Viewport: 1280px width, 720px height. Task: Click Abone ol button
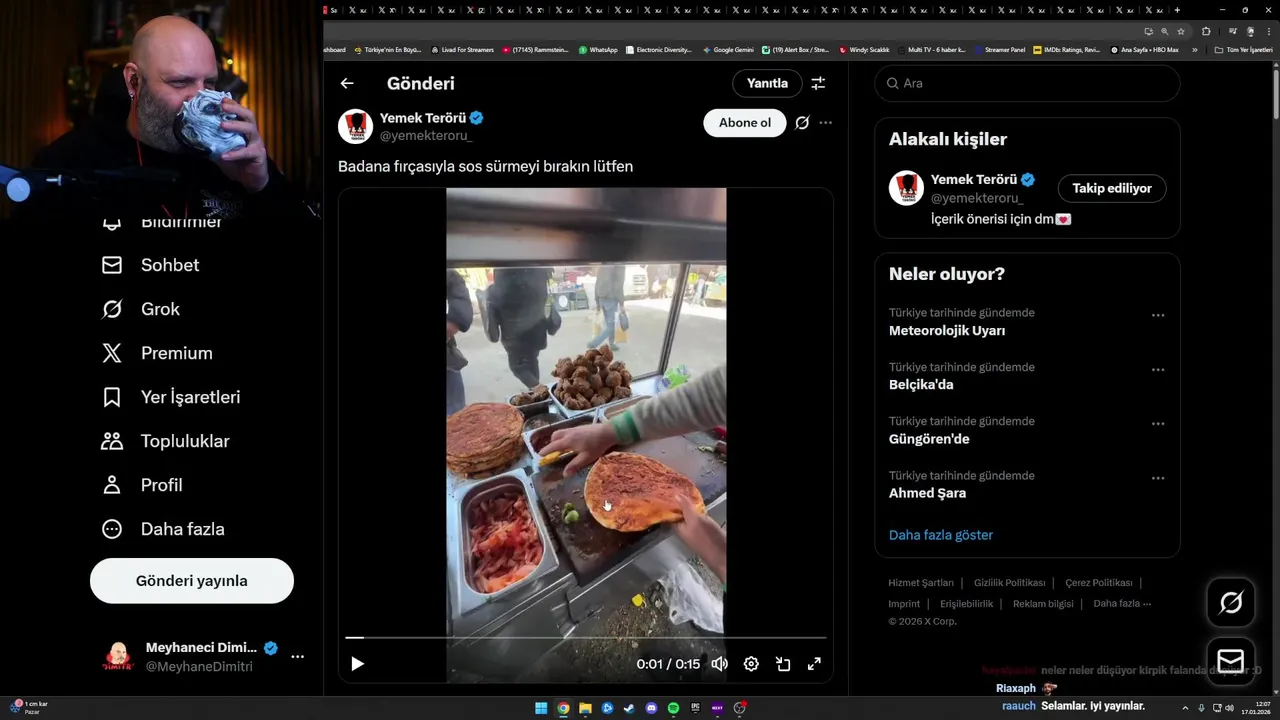coord(745,123)
